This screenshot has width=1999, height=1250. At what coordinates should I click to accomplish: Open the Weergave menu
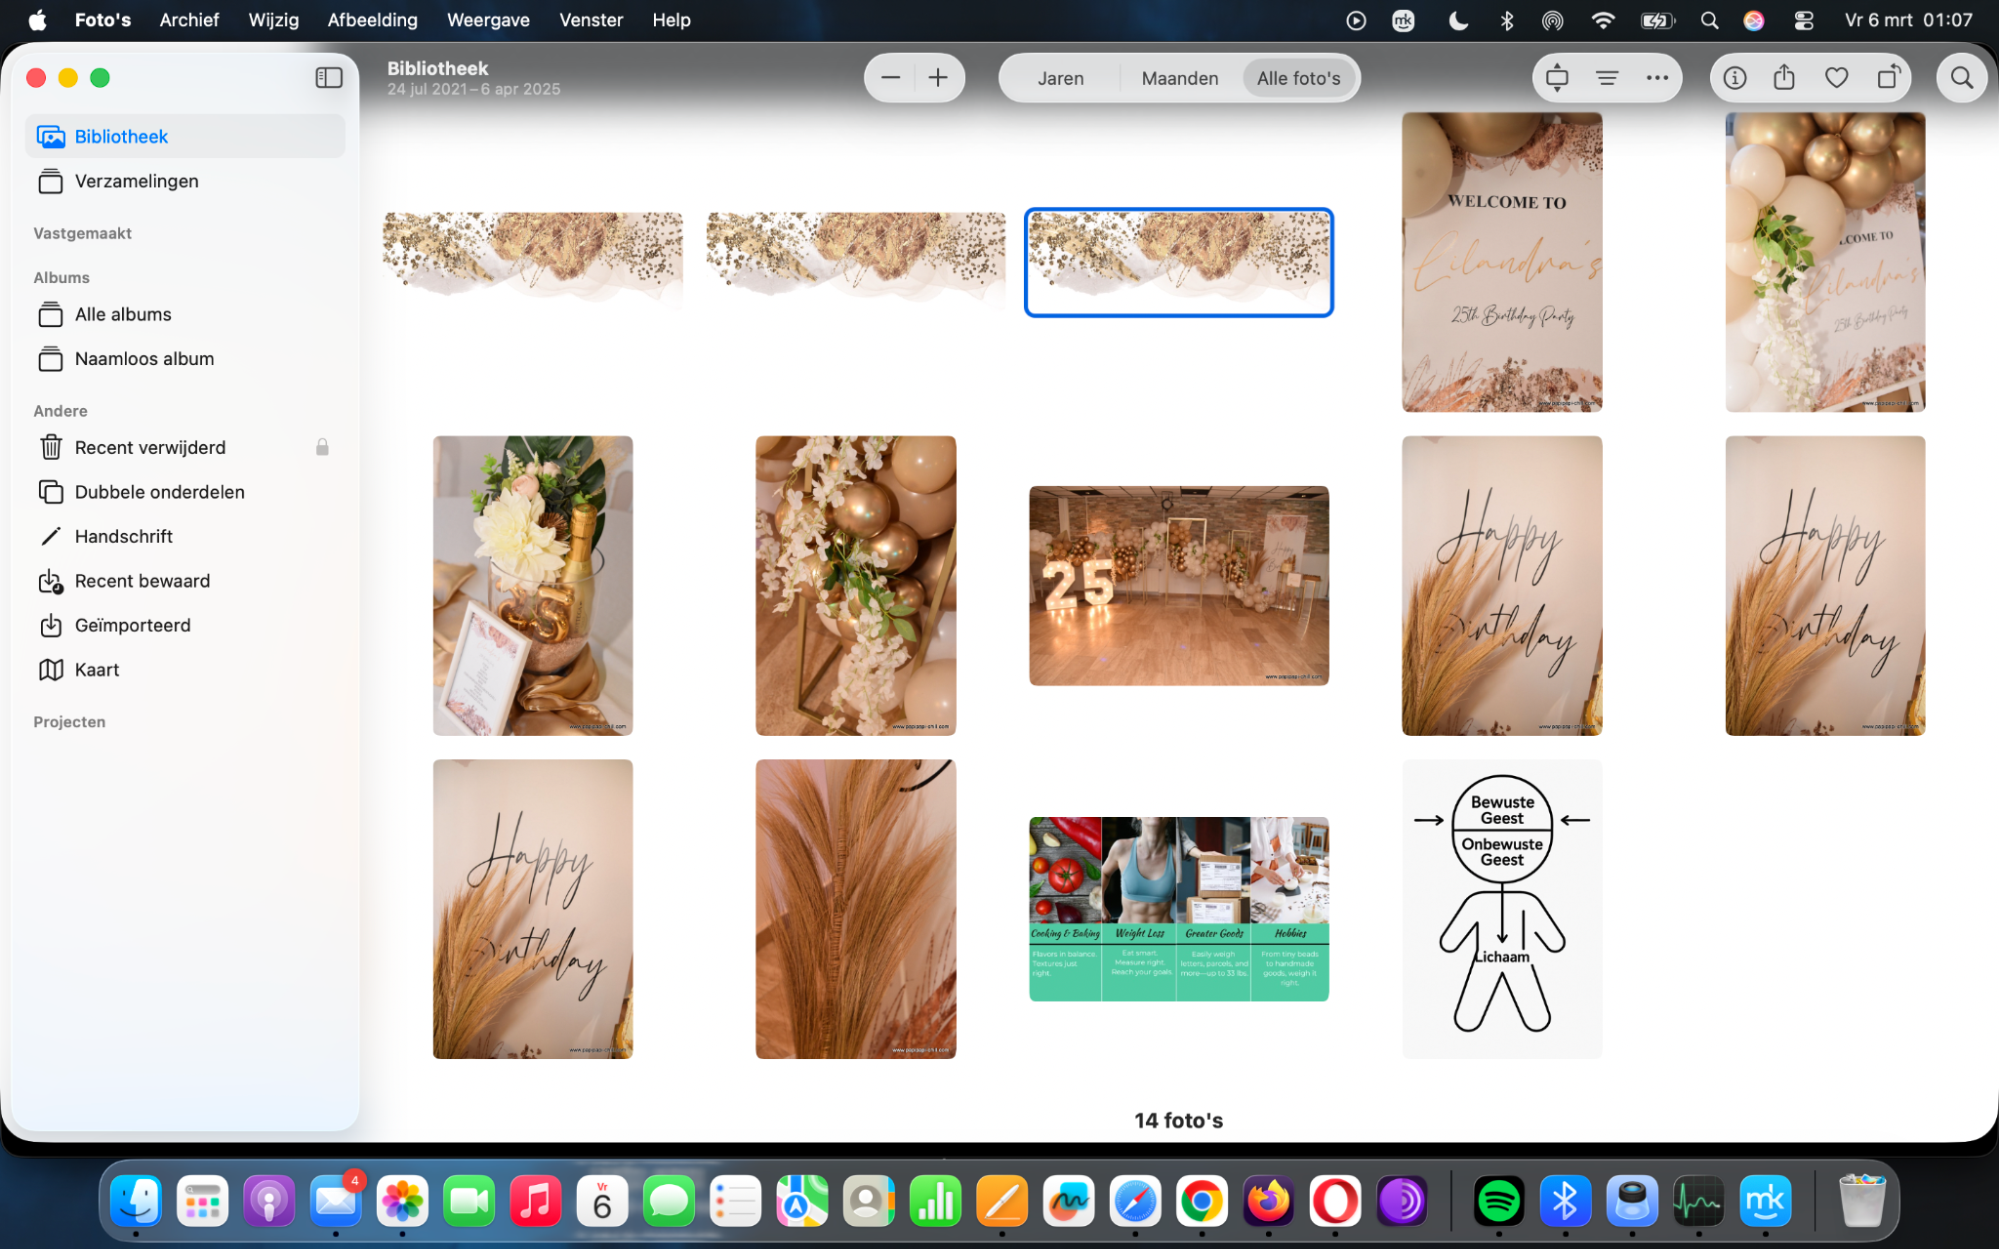(488, 19)
